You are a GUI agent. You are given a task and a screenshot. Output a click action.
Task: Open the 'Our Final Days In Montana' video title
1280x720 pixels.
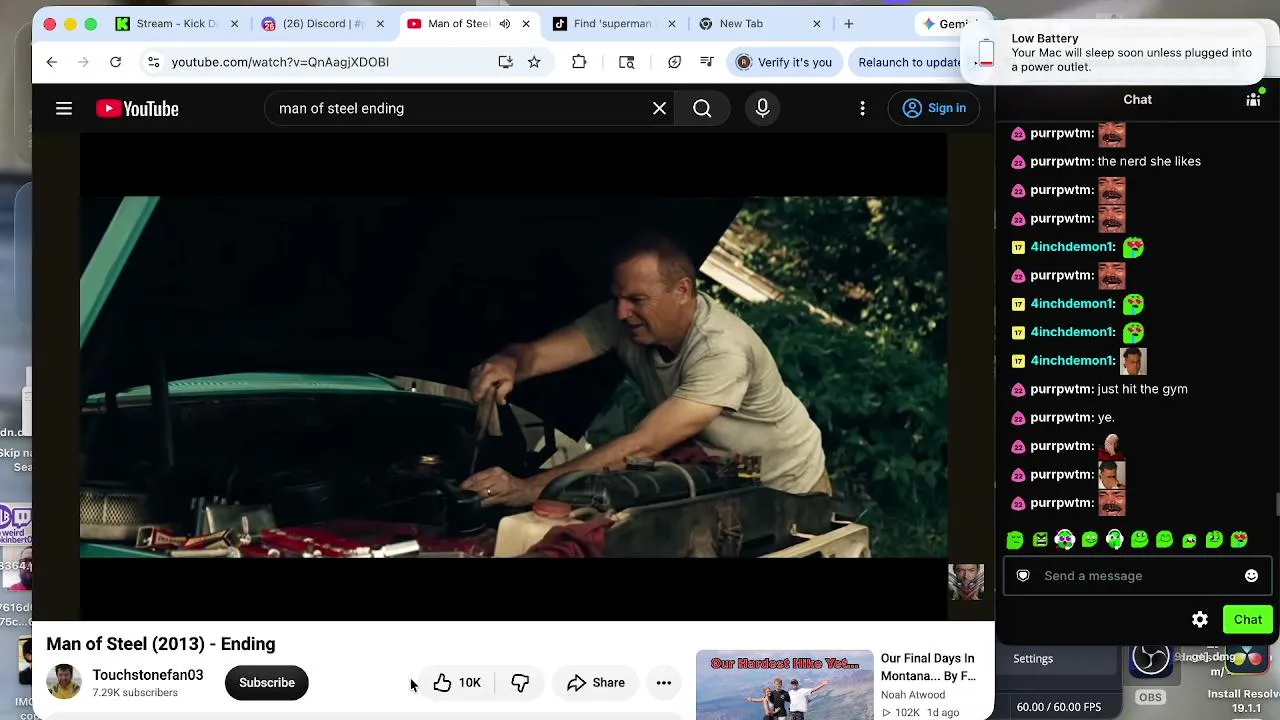point(928,667)
